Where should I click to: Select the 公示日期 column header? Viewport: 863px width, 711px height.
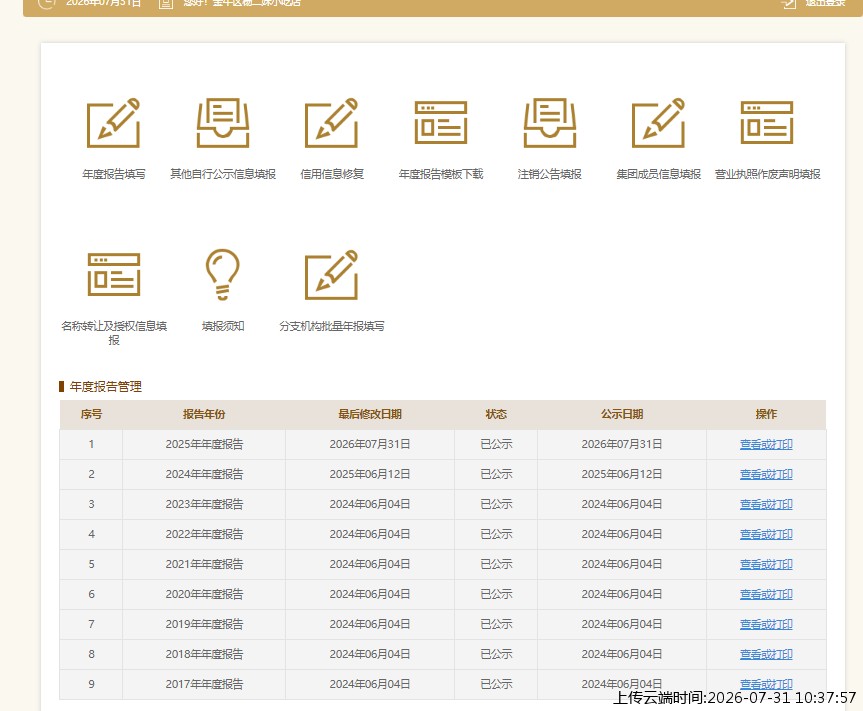[x=622, y=414]
